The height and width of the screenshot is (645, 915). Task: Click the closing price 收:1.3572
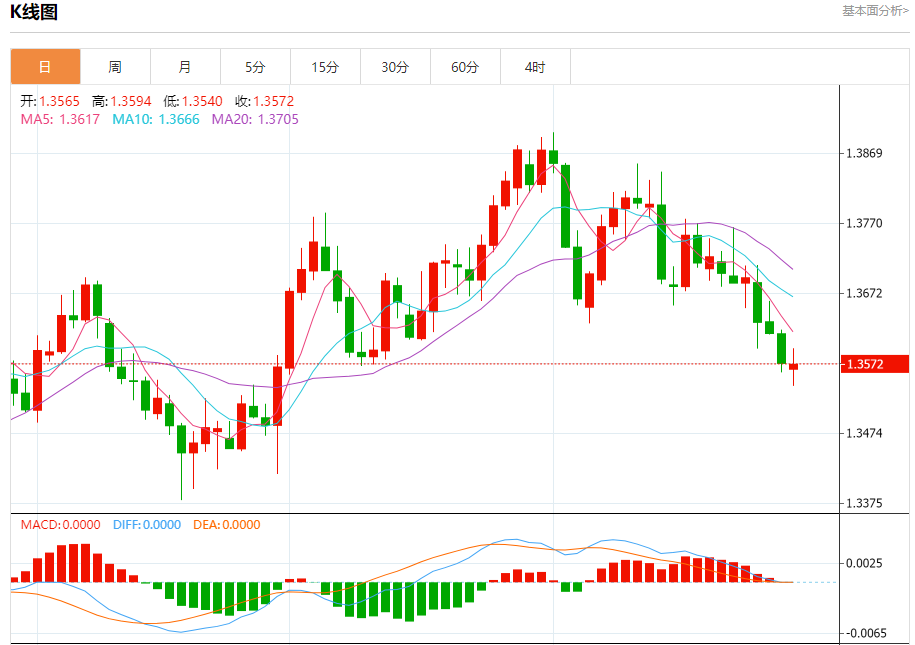(x=264, y=101)
